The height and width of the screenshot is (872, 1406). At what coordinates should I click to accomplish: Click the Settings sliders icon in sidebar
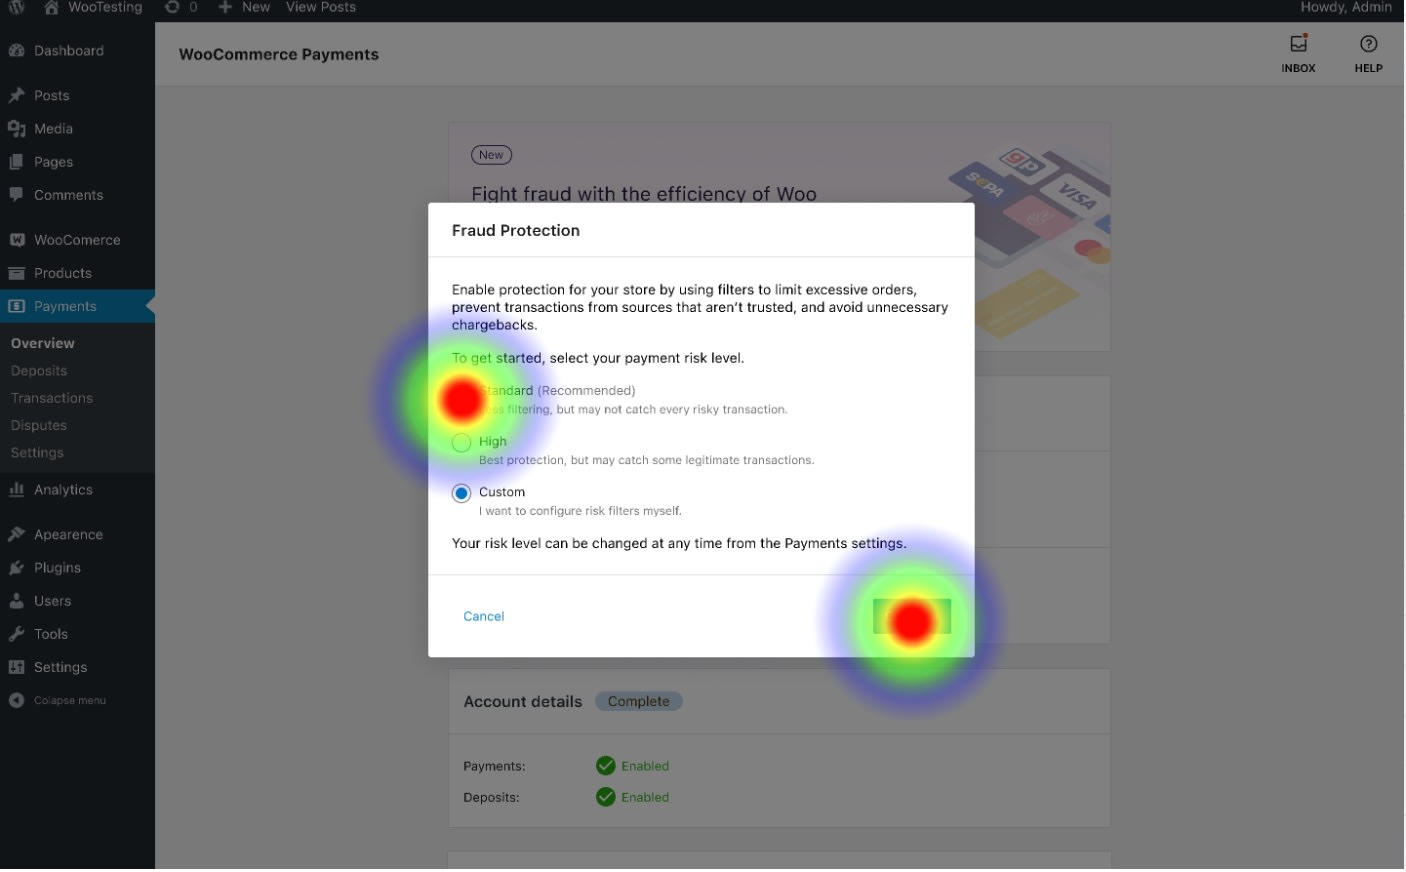16,667
